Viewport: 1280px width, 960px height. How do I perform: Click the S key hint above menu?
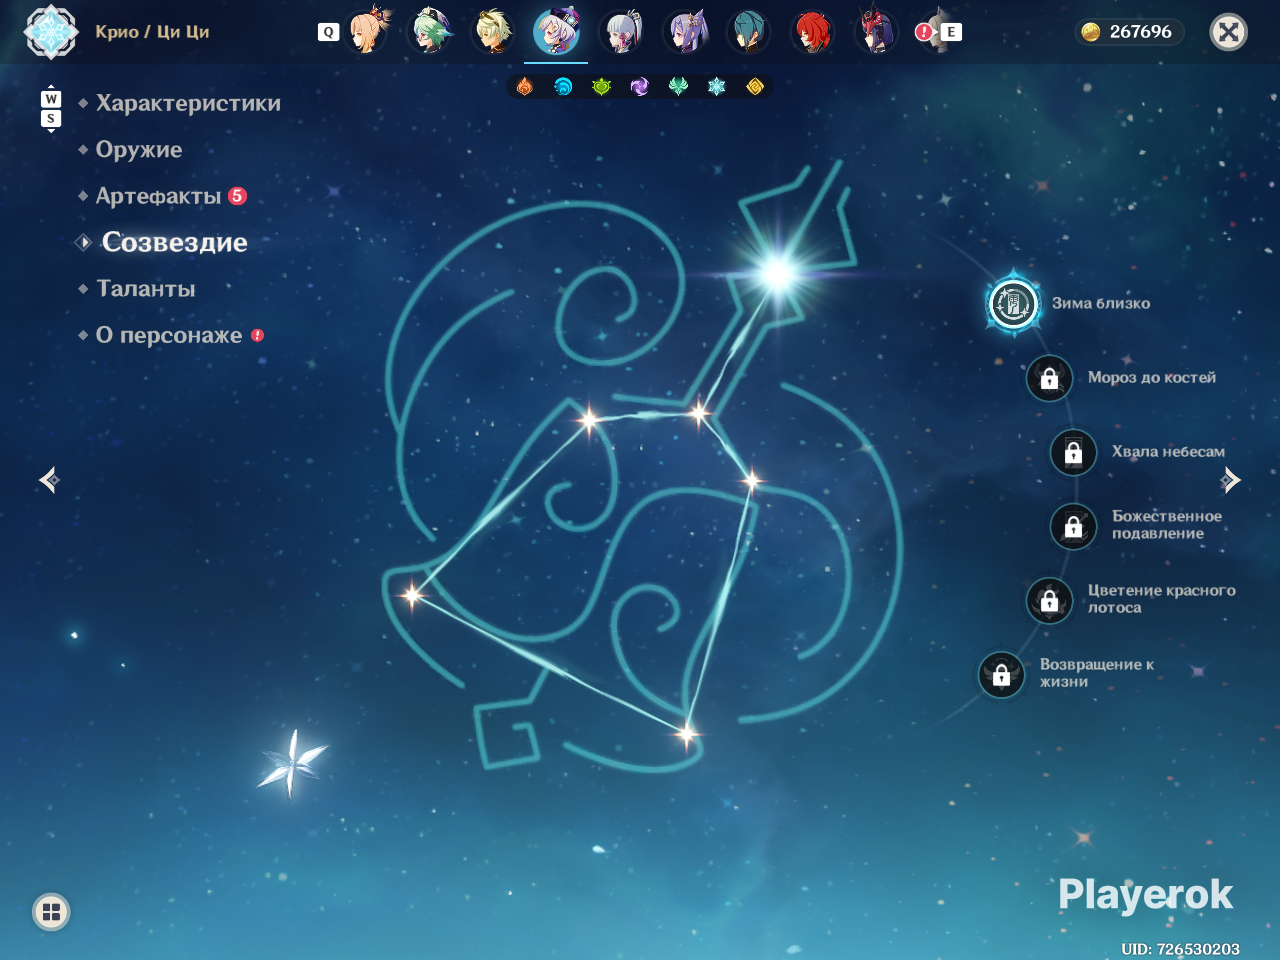pyautogui.click(x=51, y=119)
